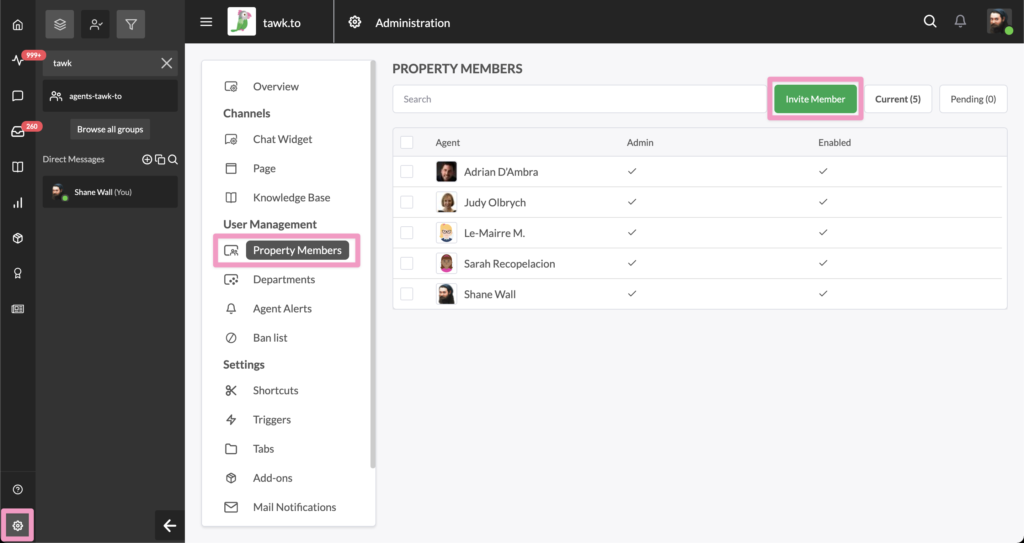Click the search magnifier icon in header
Screen dimensions: 1024x543
pos(930,22)
